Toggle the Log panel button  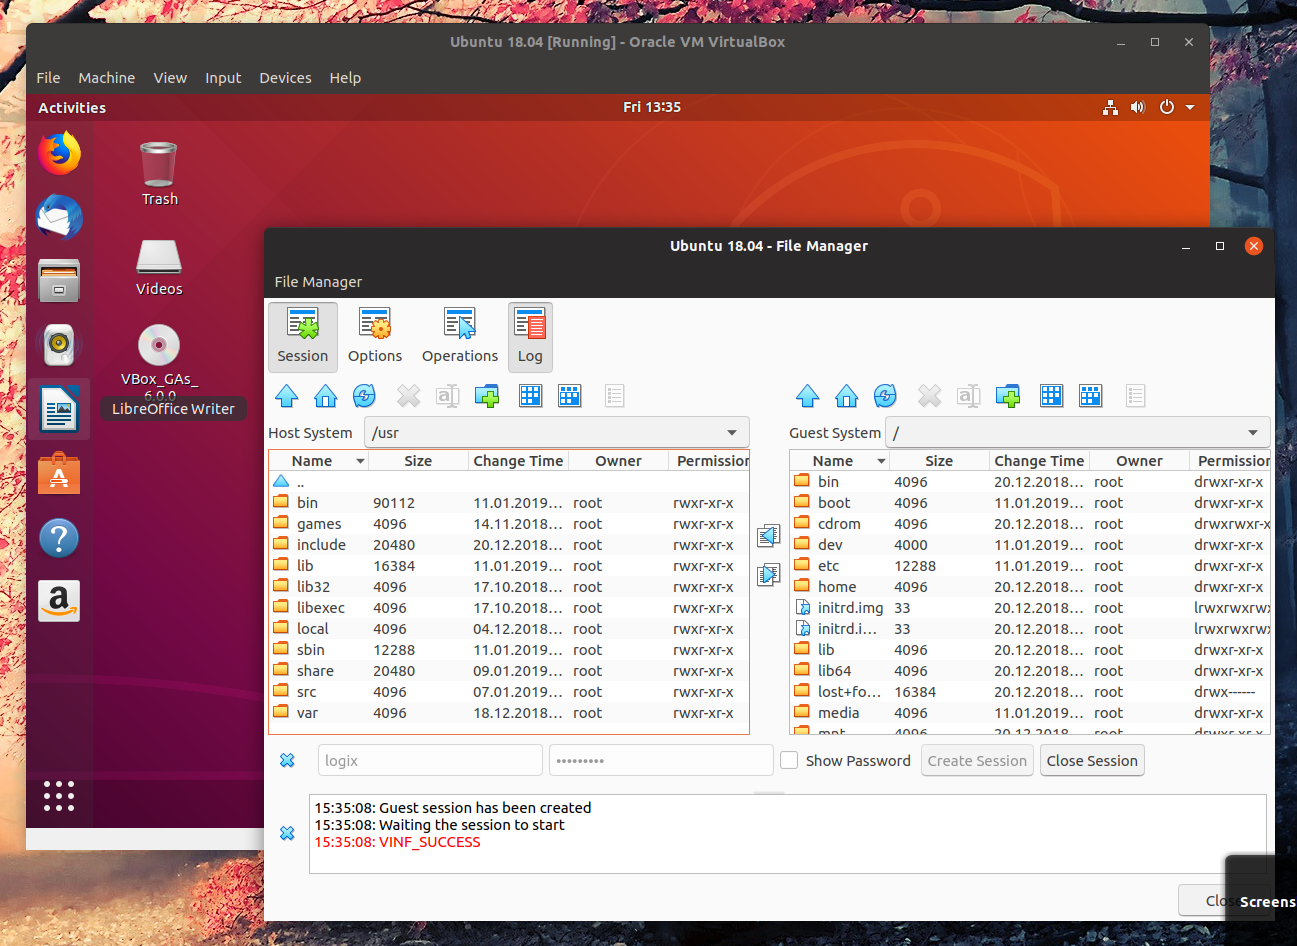click(x=530, y=336)
